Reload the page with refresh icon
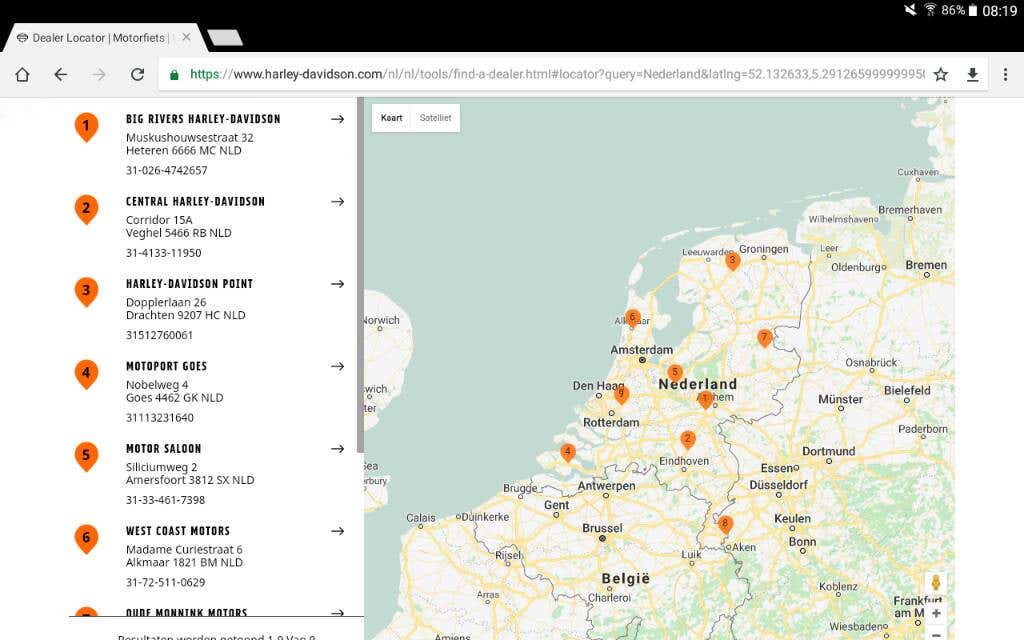This screenshot has width=1024, height=640. pyautogui.click(x=137, y=74)
